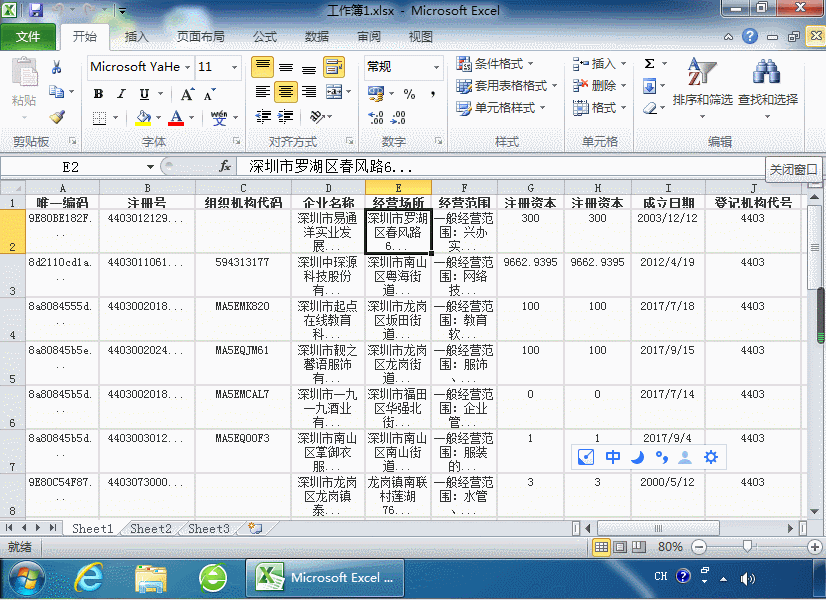Click text orientation icon

pyautogui.click(x=317, y=116)
